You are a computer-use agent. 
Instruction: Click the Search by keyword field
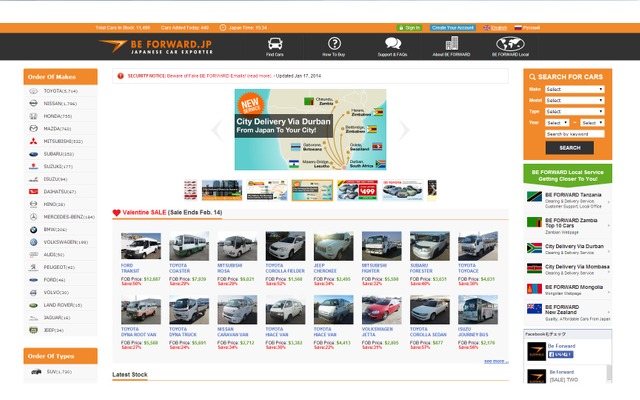pos(574,134)
